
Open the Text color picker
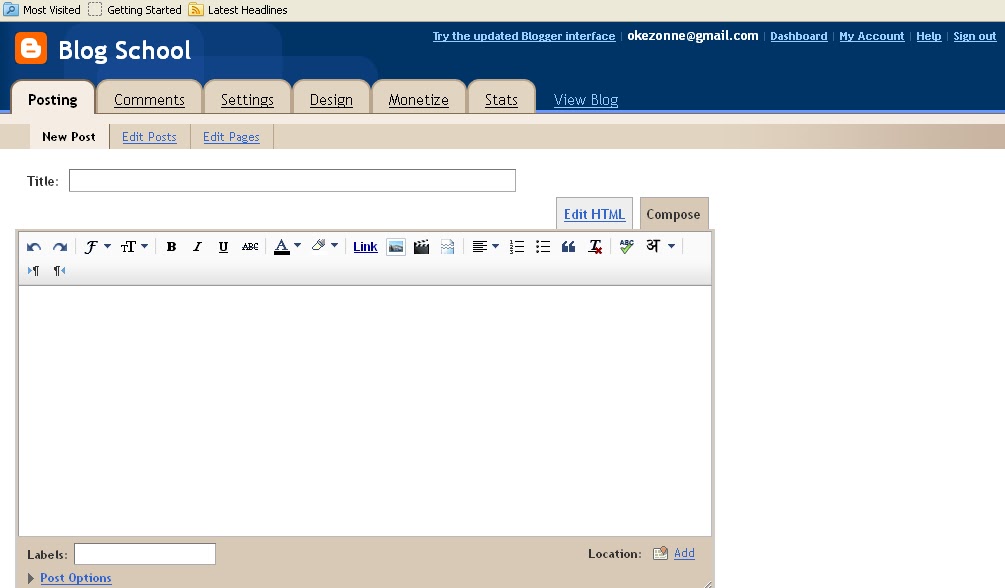tap(287, 246)
